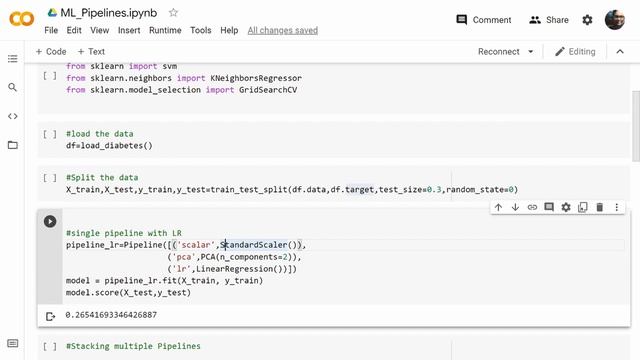This screenshot has width=640, height=360.
Task: Click the StandardScaler() code text
Action: (260, 245)
